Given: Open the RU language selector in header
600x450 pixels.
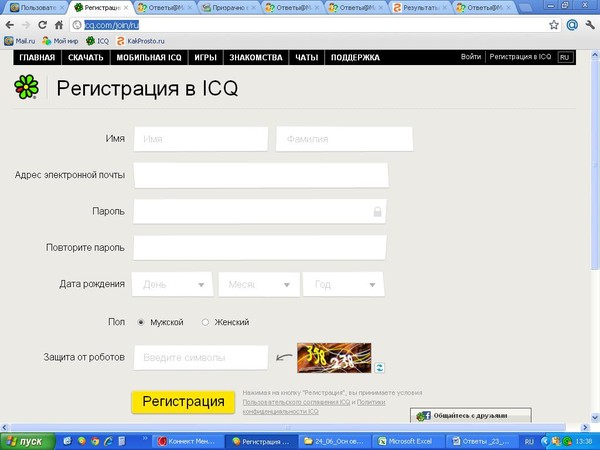Looking at the screenshot, I should (565, 57).
